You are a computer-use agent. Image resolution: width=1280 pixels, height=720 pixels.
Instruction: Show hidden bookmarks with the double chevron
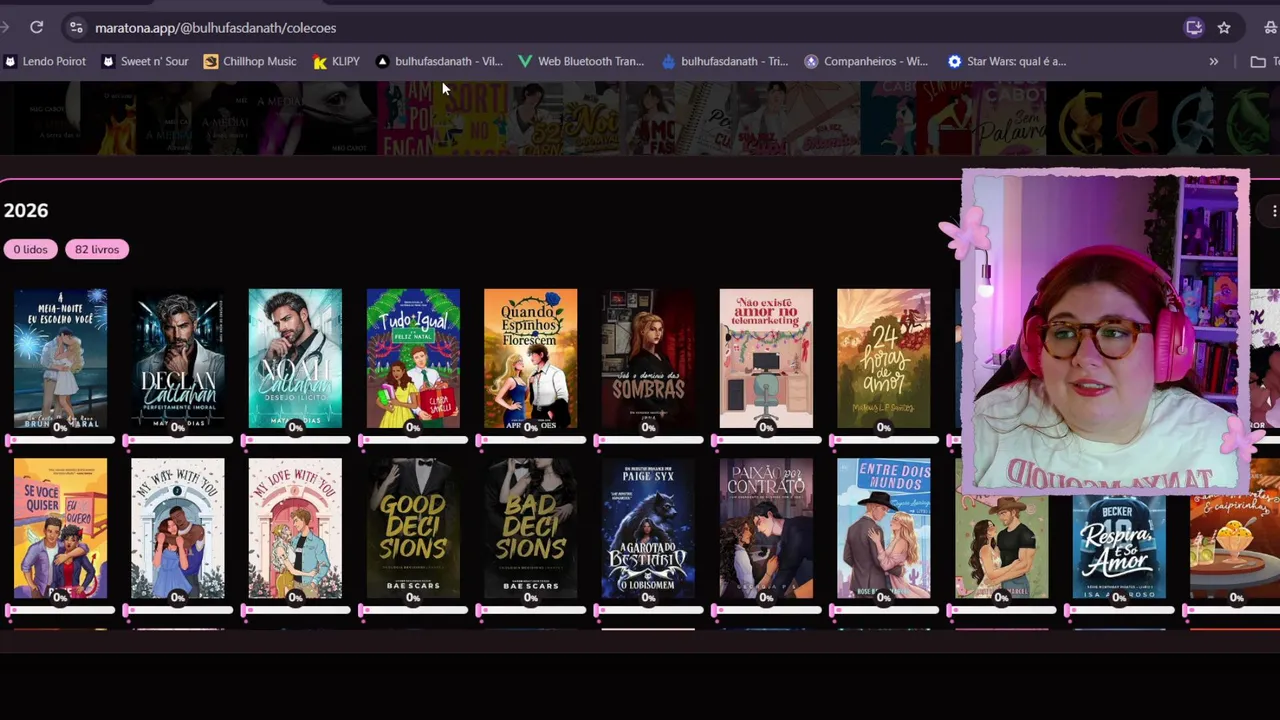[x=1213, y=61]
